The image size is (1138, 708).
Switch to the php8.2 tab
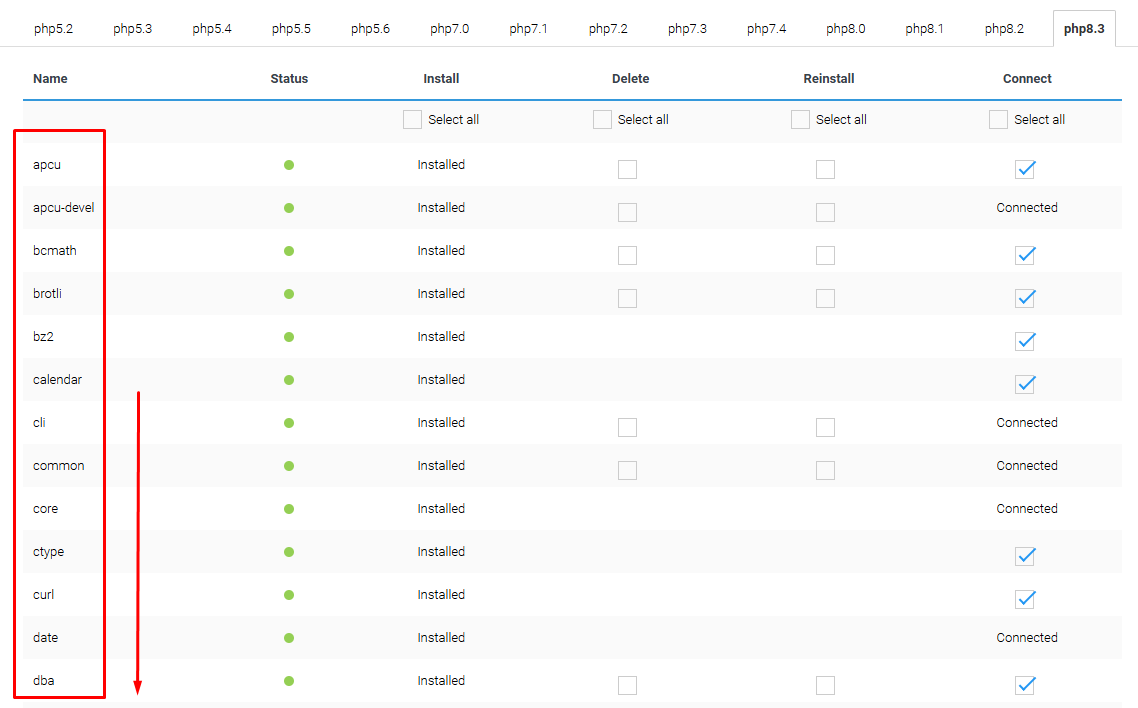(x=1004, y=28)
